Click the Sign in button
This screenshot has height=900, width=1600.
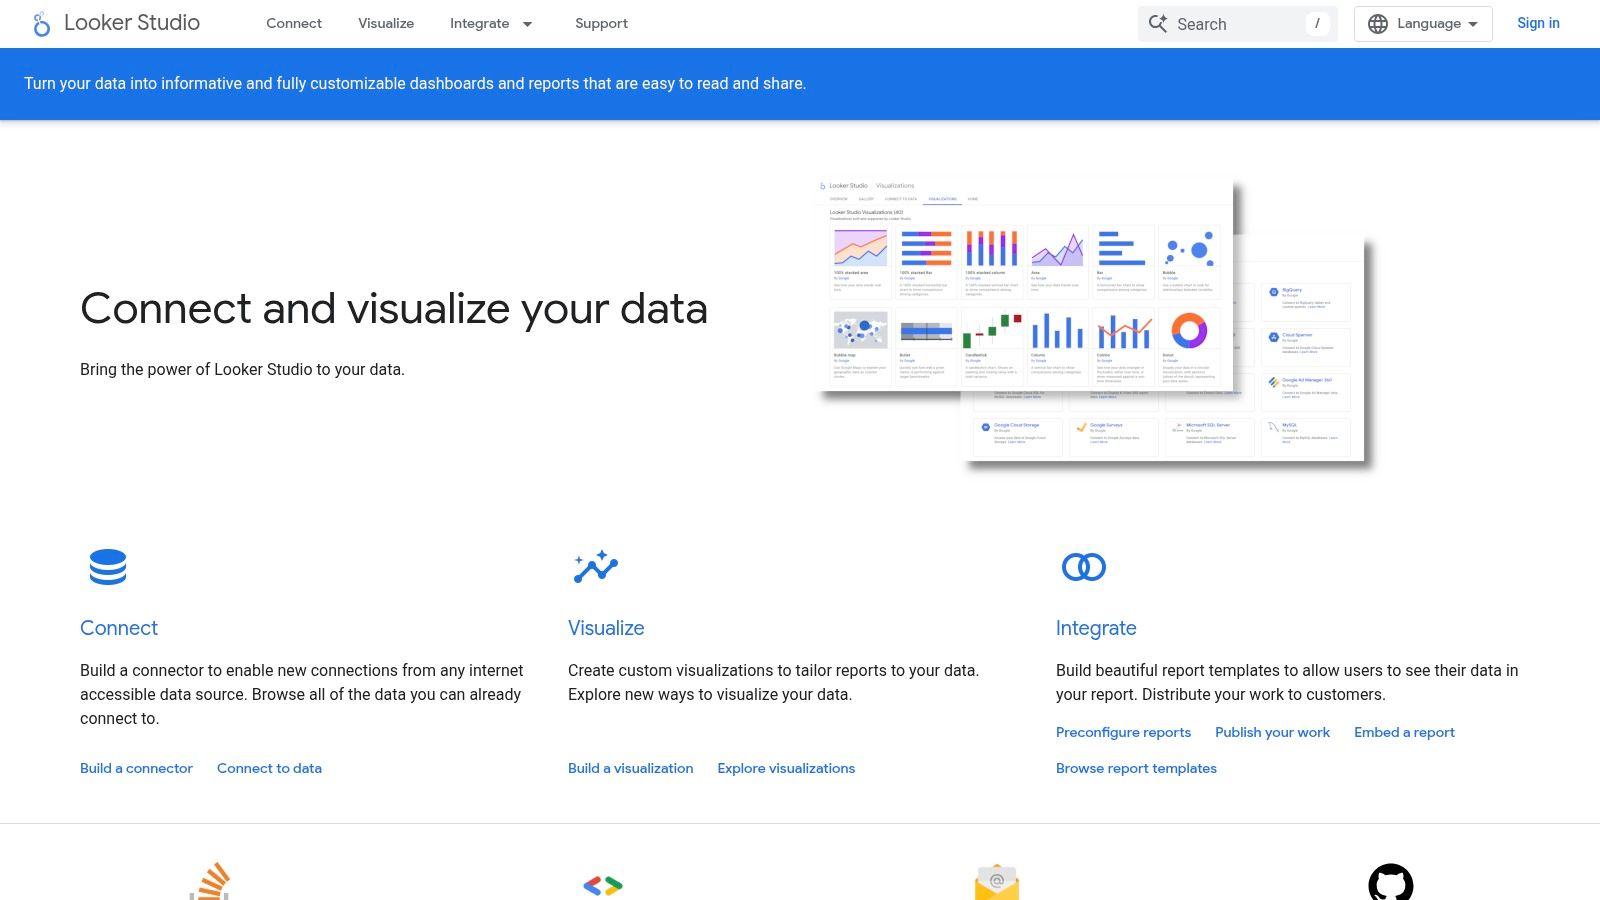point(1538,23)
